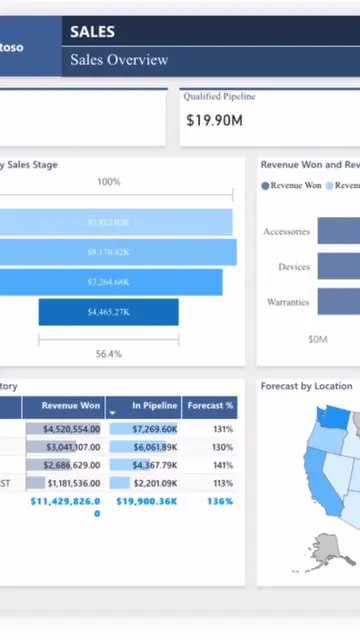This screenshot has height=640, width=360.
Task: Select Oregon on the forecast map
Action: (327, 438)
